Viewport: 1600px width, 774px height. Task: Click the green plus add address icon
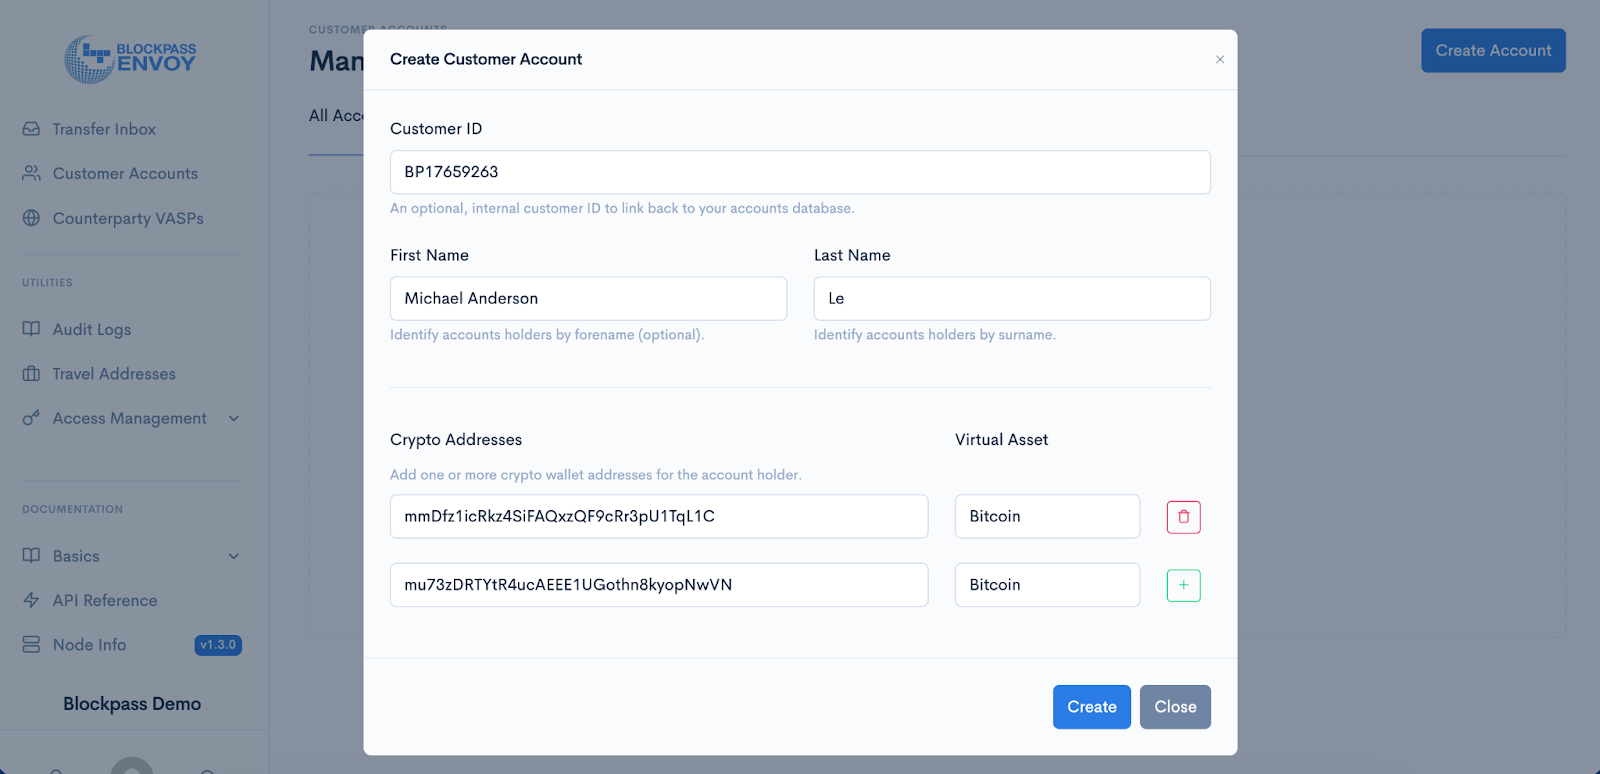(1183, 585)
